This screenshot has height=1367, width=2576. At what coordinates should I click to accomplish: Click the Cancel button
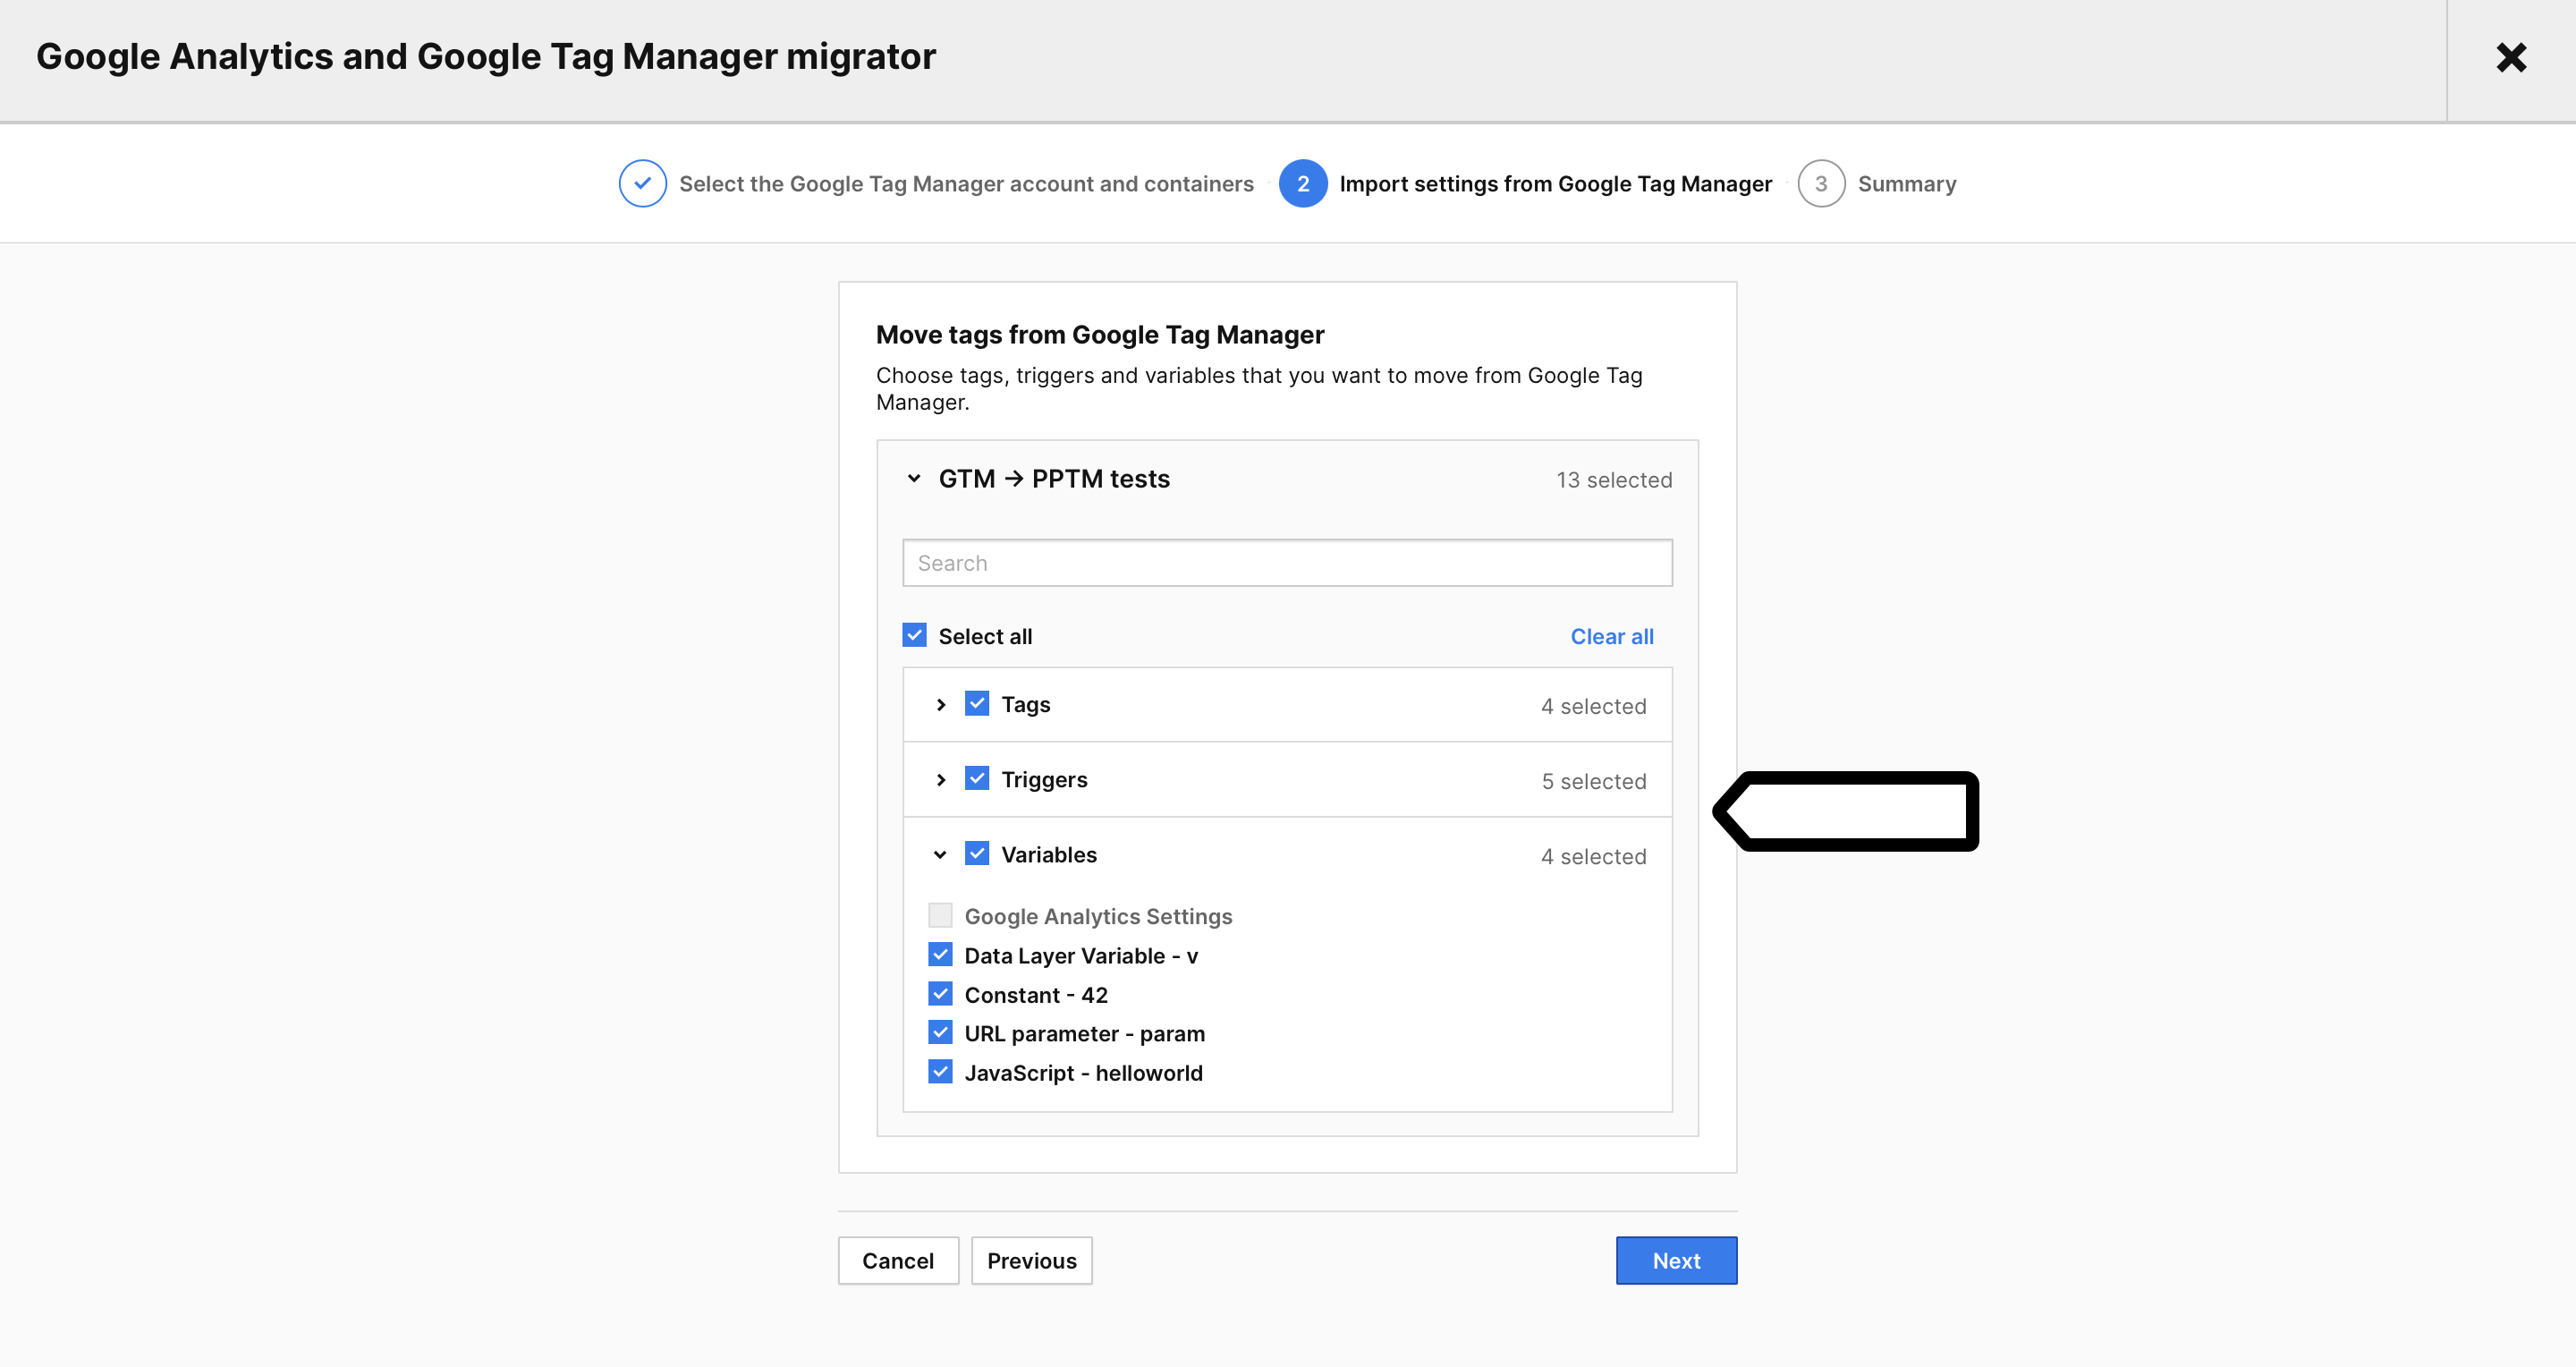pos(898,1261)
